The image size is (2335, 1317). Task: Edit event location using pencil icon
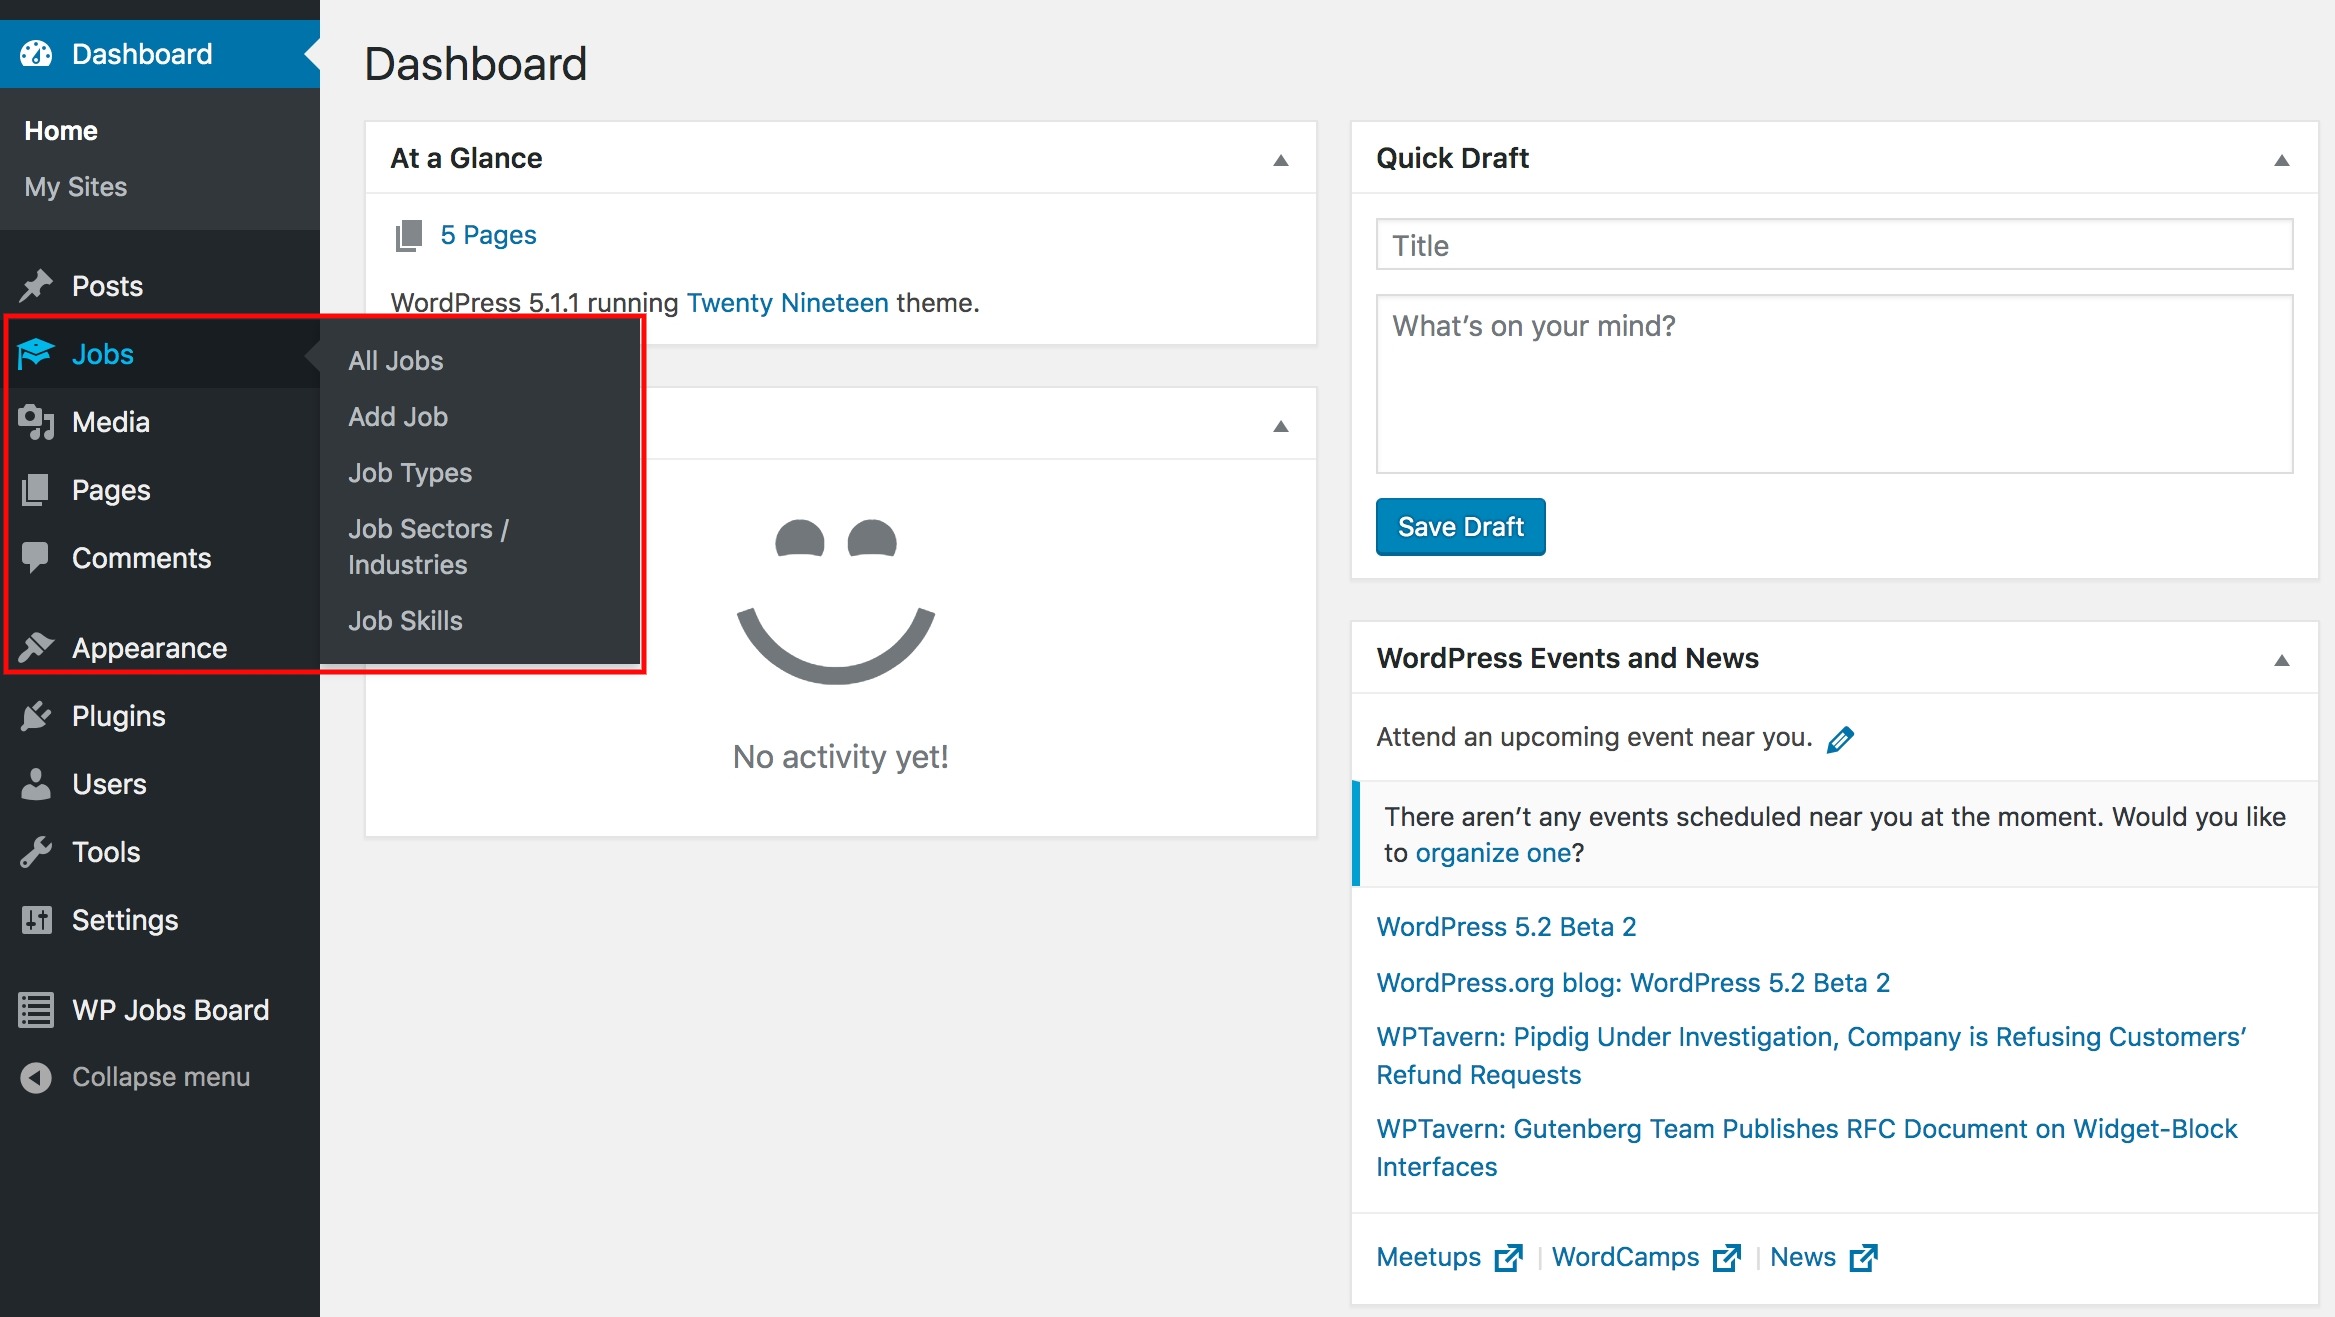click(x=1840, y=739)
